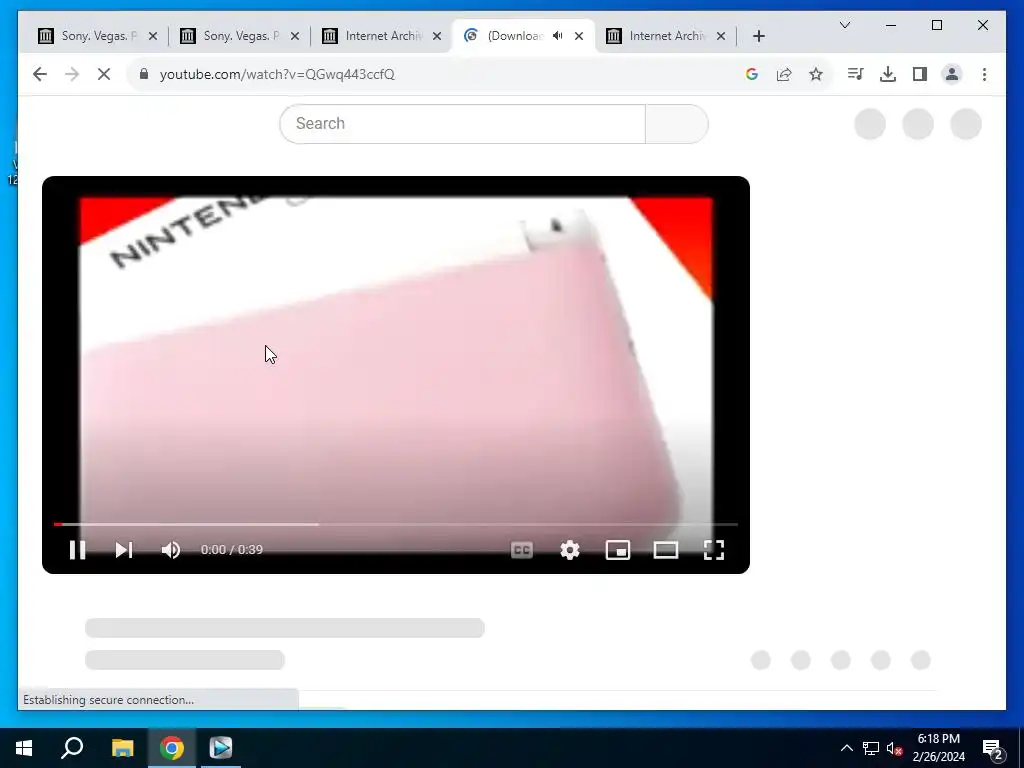
Task: Bookmark this tab with star
Action: click(x=816, y=74)
